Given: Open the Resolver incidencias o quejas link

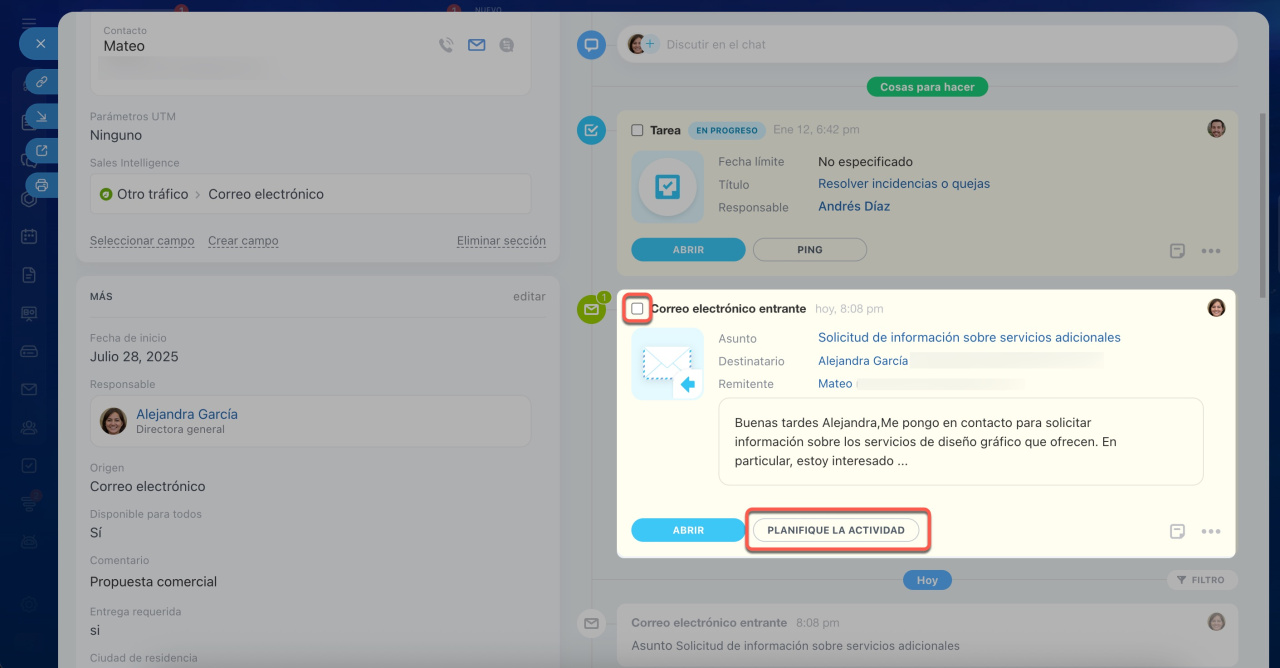Looking at the screenshot, I should [903, 184].
